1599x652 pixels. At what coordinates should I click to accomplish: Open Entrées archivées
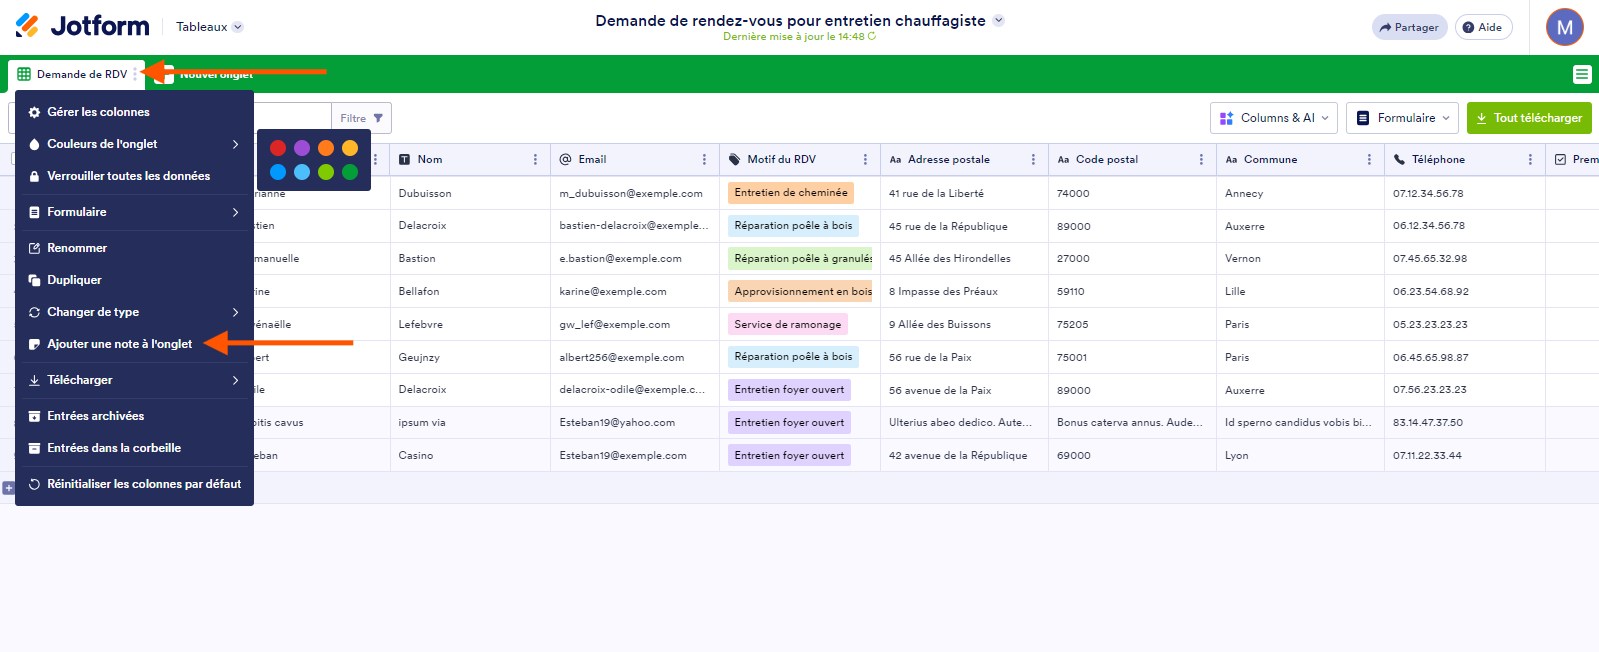(134, 416)
